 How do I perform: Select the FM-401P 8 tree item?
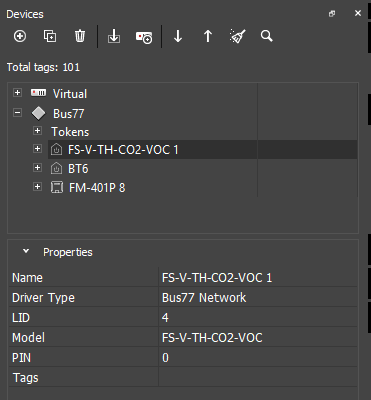pos(97,188)
